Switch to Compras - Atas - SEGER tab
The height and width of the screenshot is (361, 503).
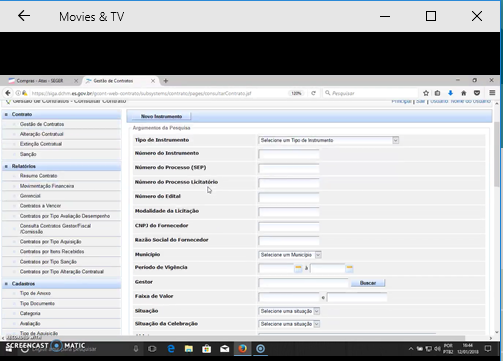pyautogui.click(x=40, y=81)
